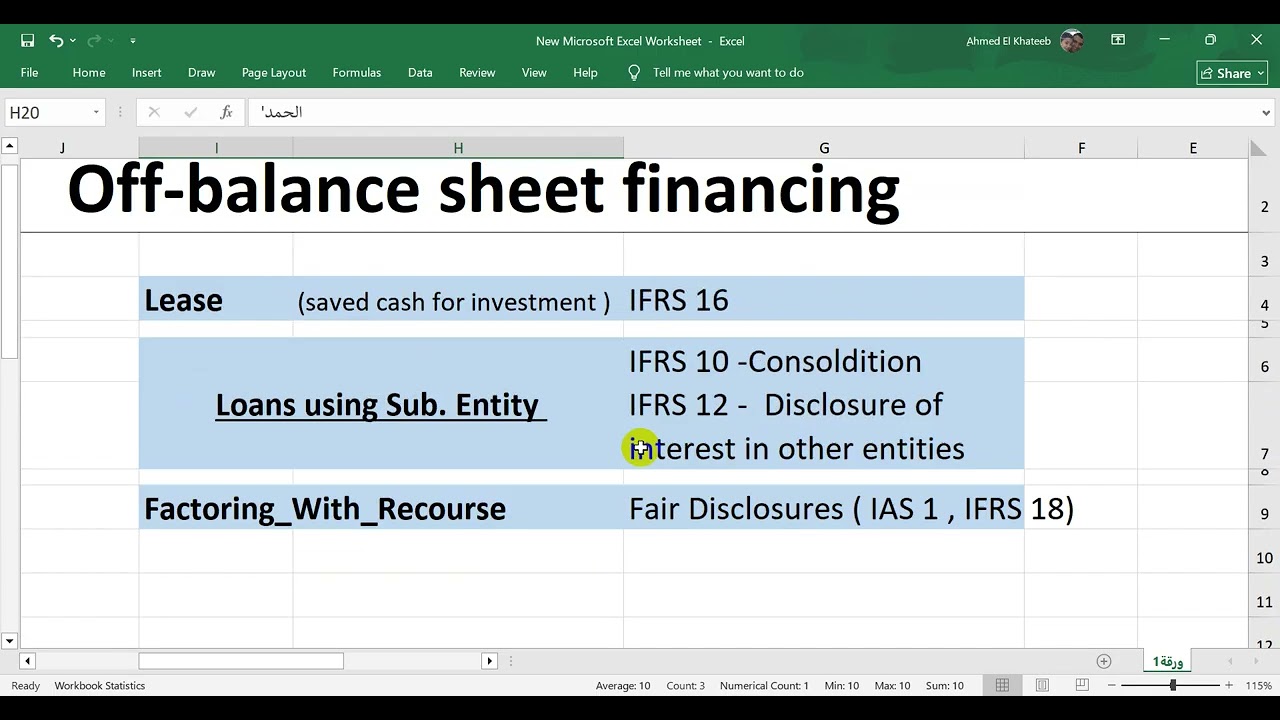Open the File menu

[29, 72]
